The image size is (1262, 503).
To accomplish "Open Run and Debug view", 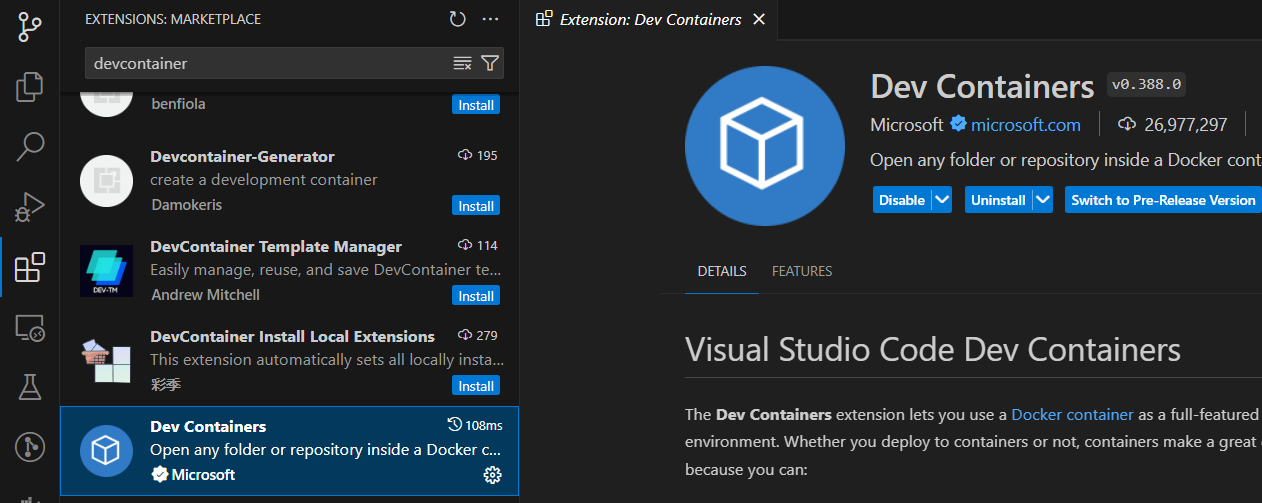I will click(x=30, y=206).
